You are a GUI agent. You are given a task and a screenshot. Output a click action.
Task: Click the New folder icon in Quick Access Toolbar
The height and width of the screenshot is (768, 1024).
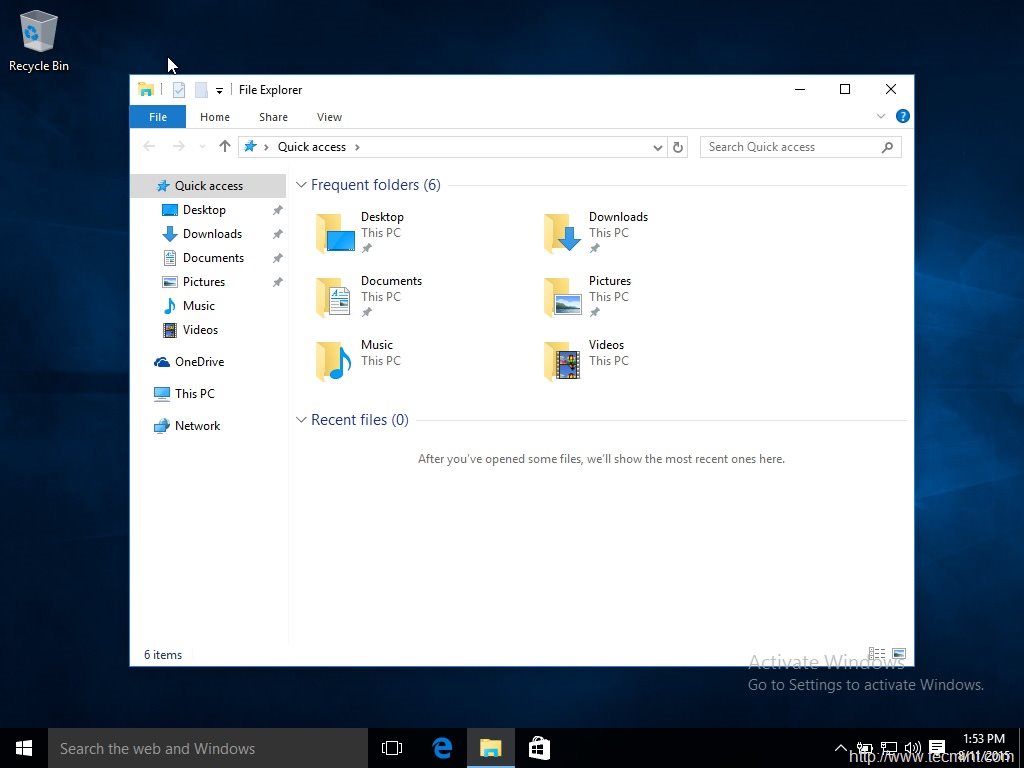201,90
